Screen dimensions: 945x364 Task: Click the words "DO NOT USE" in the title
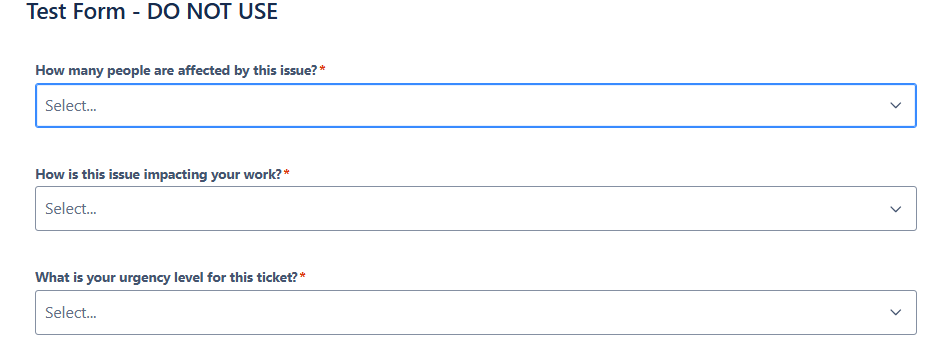[212, 11]
